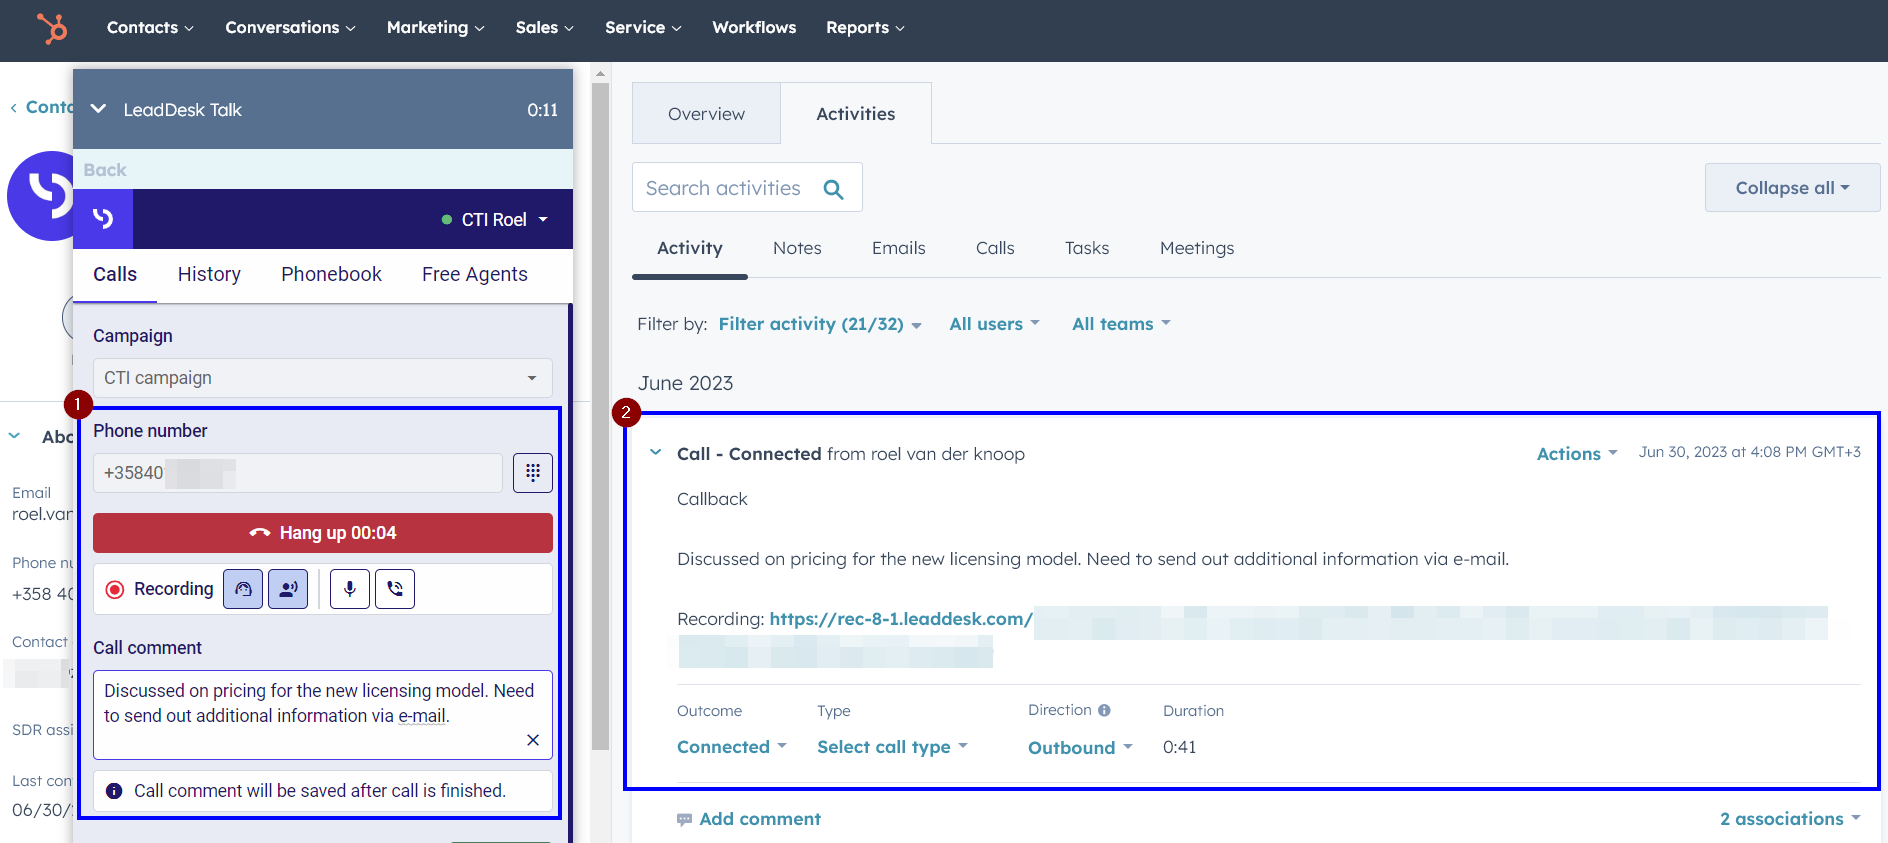Image resolution: width=1888 pixels, height=843 pixels.
Task: Open the Service menu
Action: click(643, 28)
